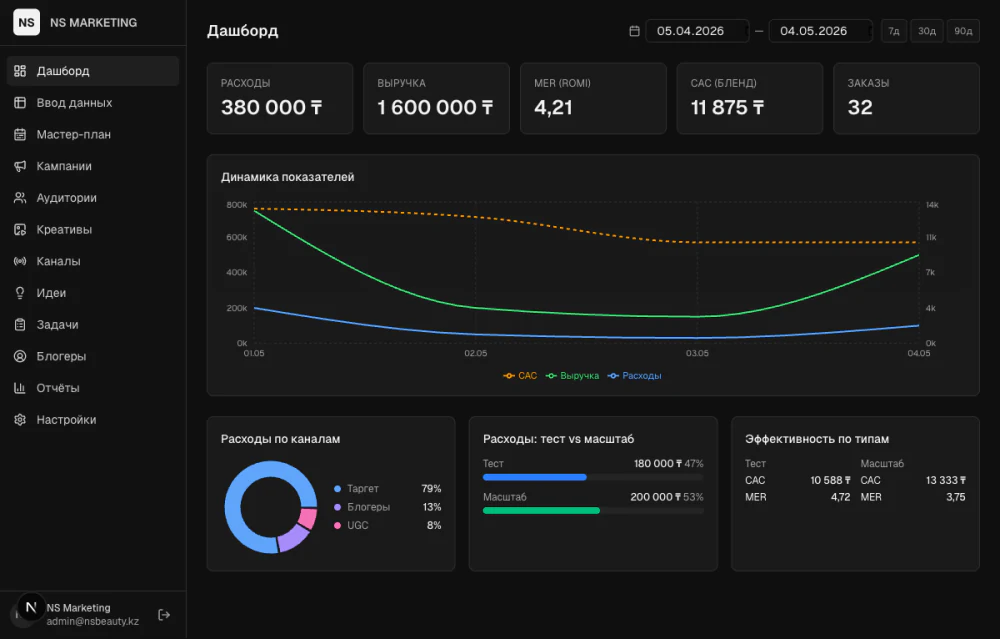This screenshot has height=639, width=1000.
Task: Toggle Расходы series in chart legend
Action: (635, 376)
